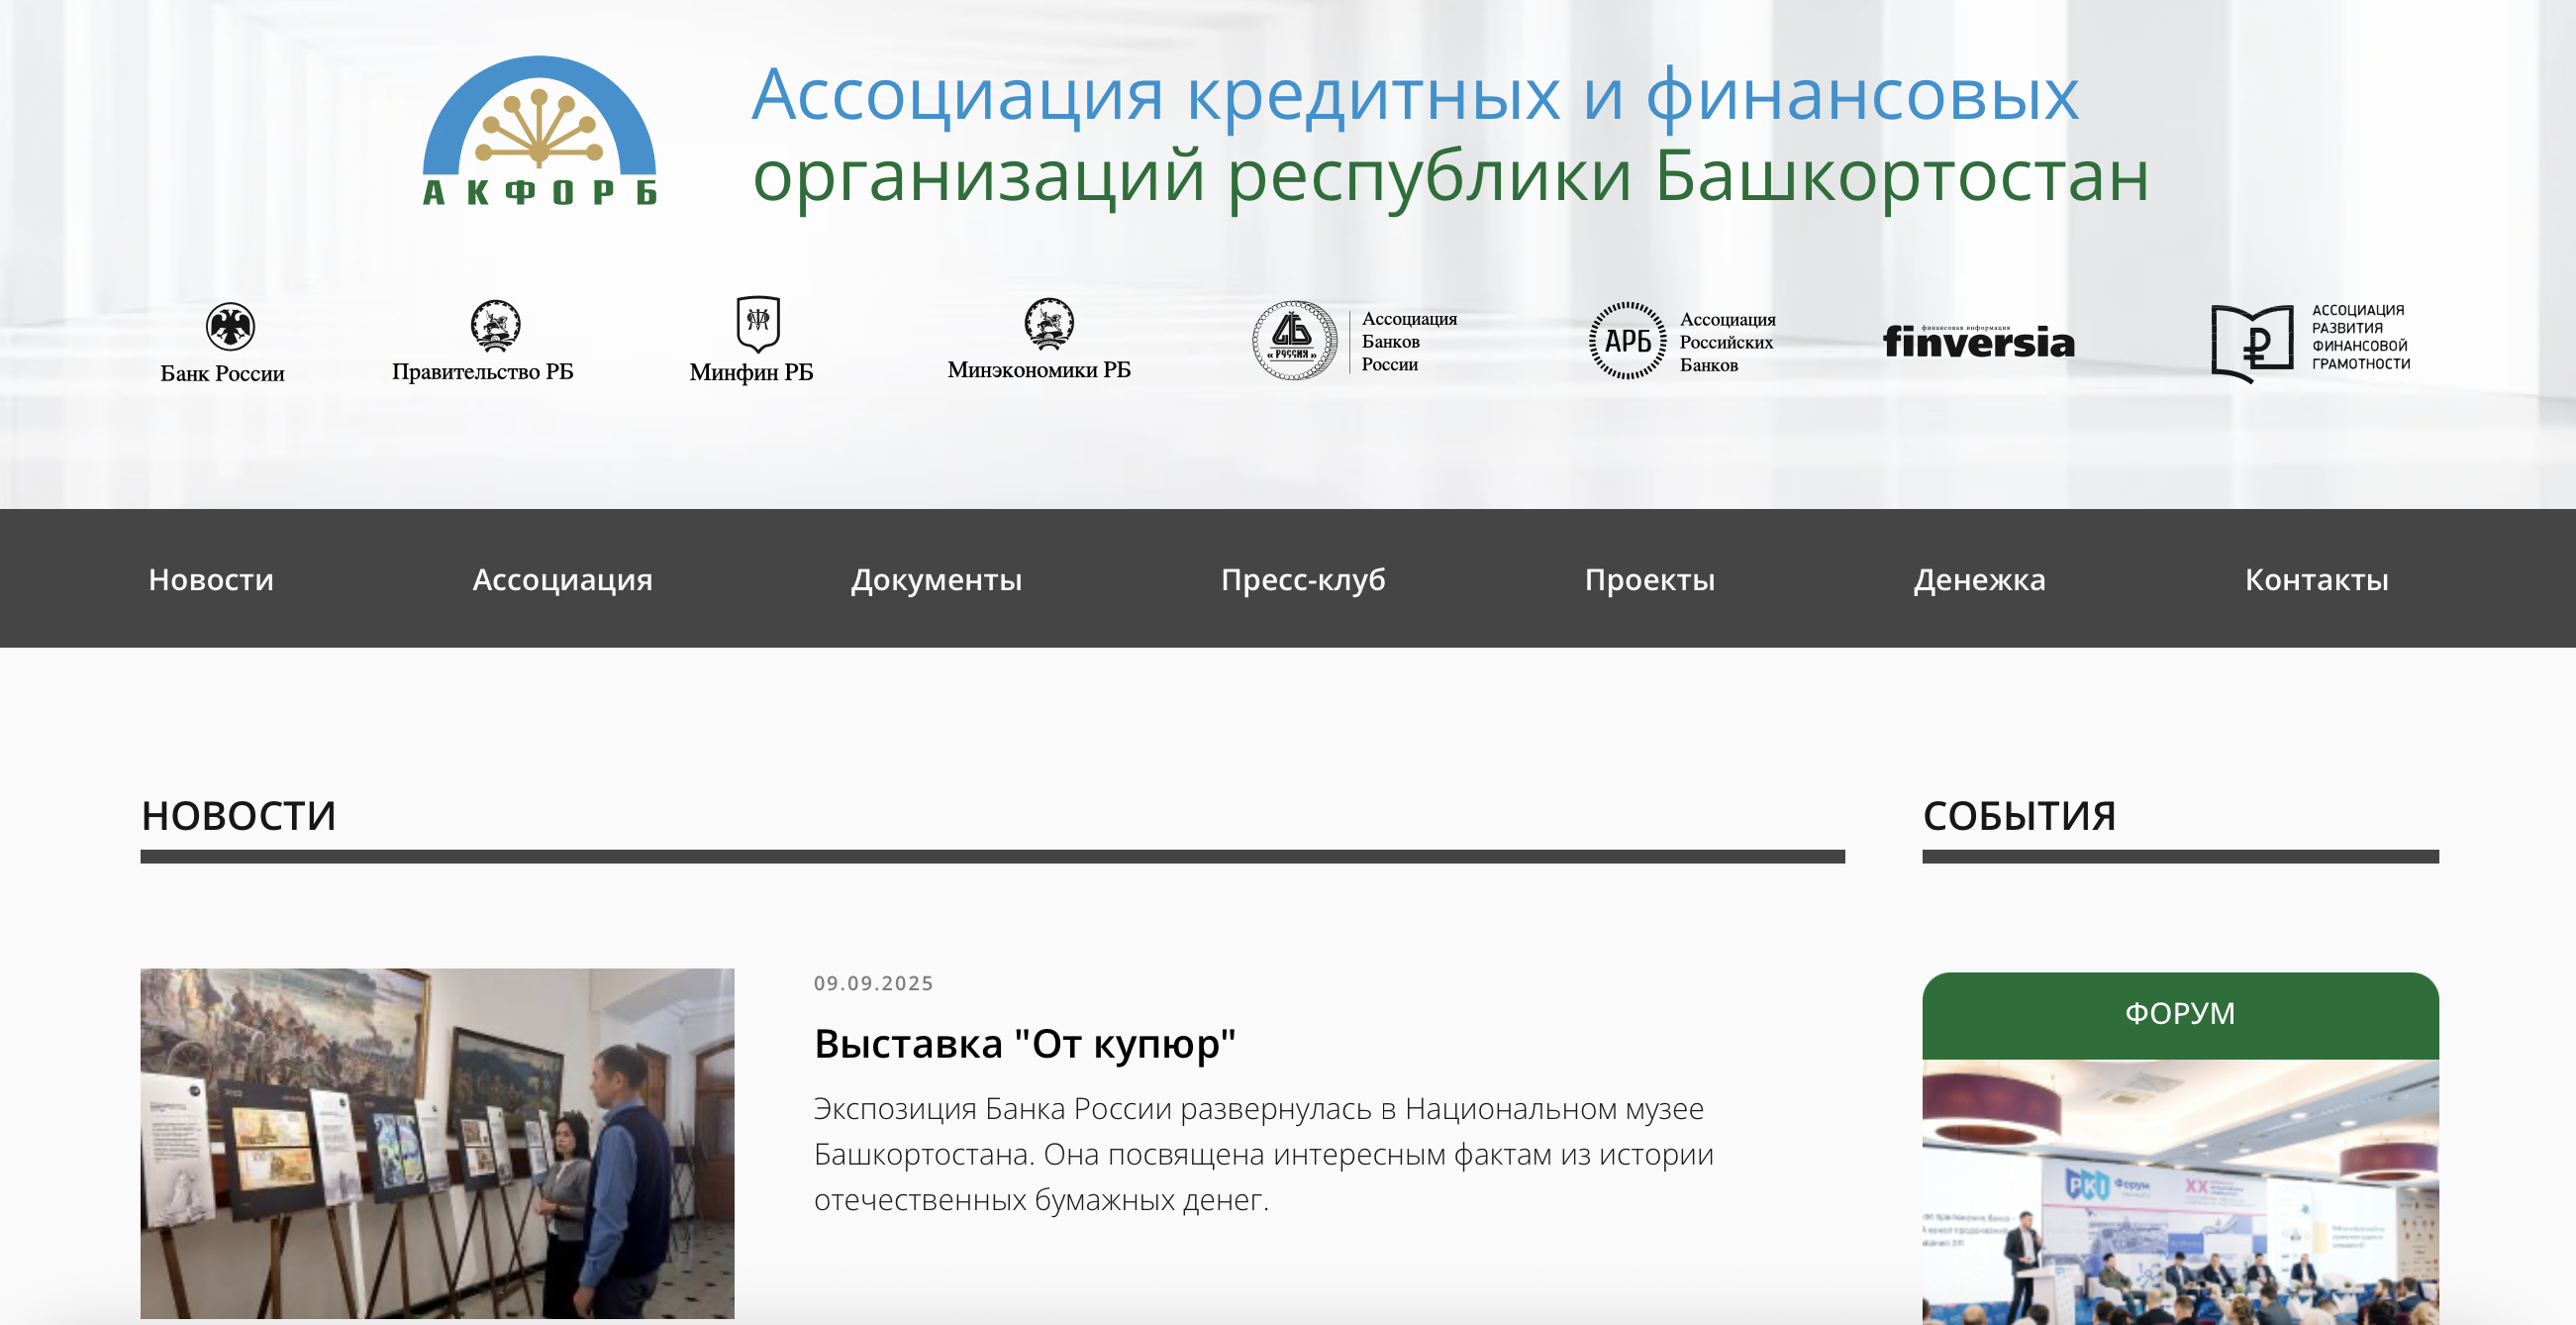The width and height of the screenshot is (2576, 1325).
Task: Click the АКФОРБ association logo
Action: [x=539, y=132]
